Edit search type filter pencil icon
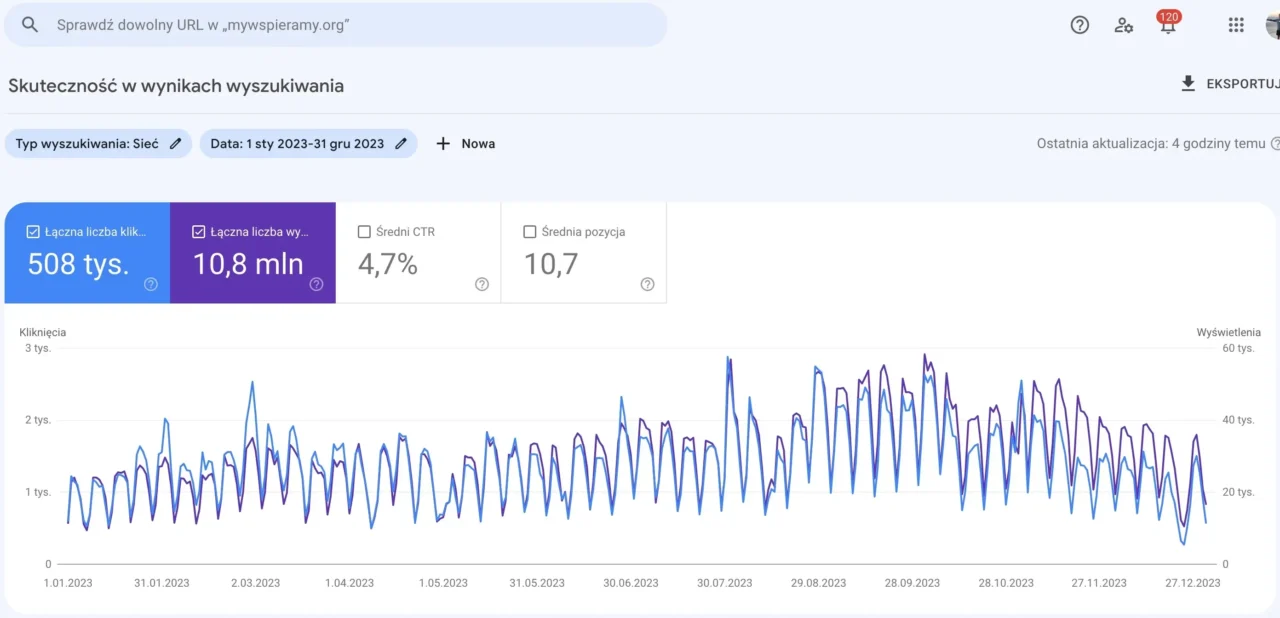 176,143
